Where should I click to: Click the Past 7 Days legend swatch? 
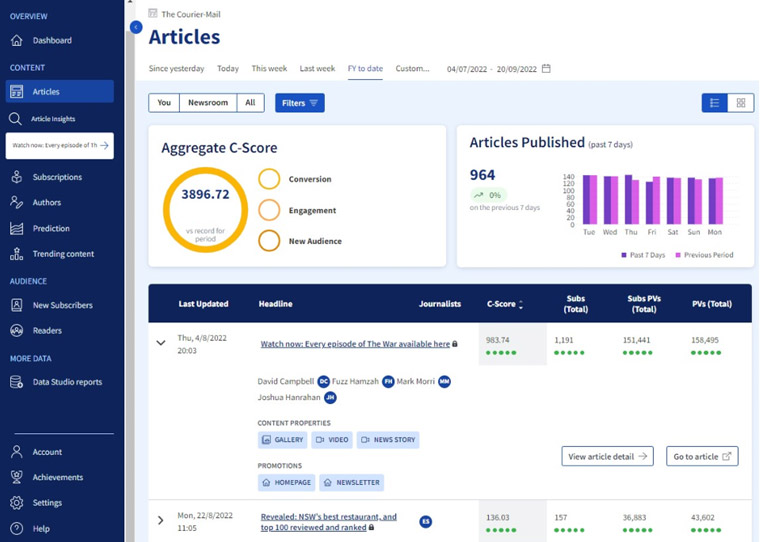pos(624,255)
